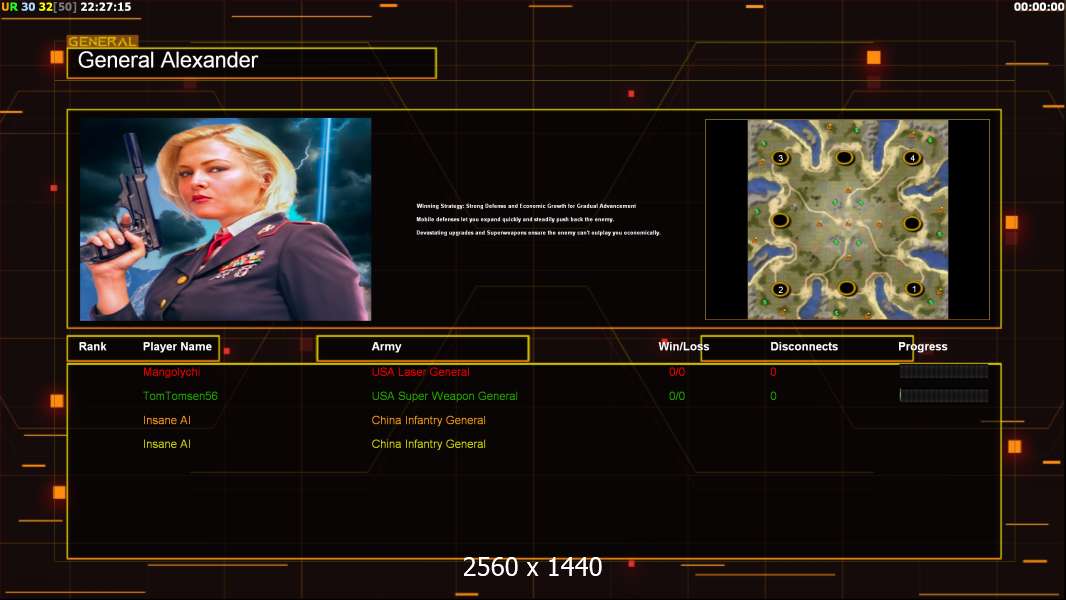Select the unnumbered start spot between 2 and 1
Image resolution: width=1066 pixels, height=600 pixels.
tap(846, 288)
